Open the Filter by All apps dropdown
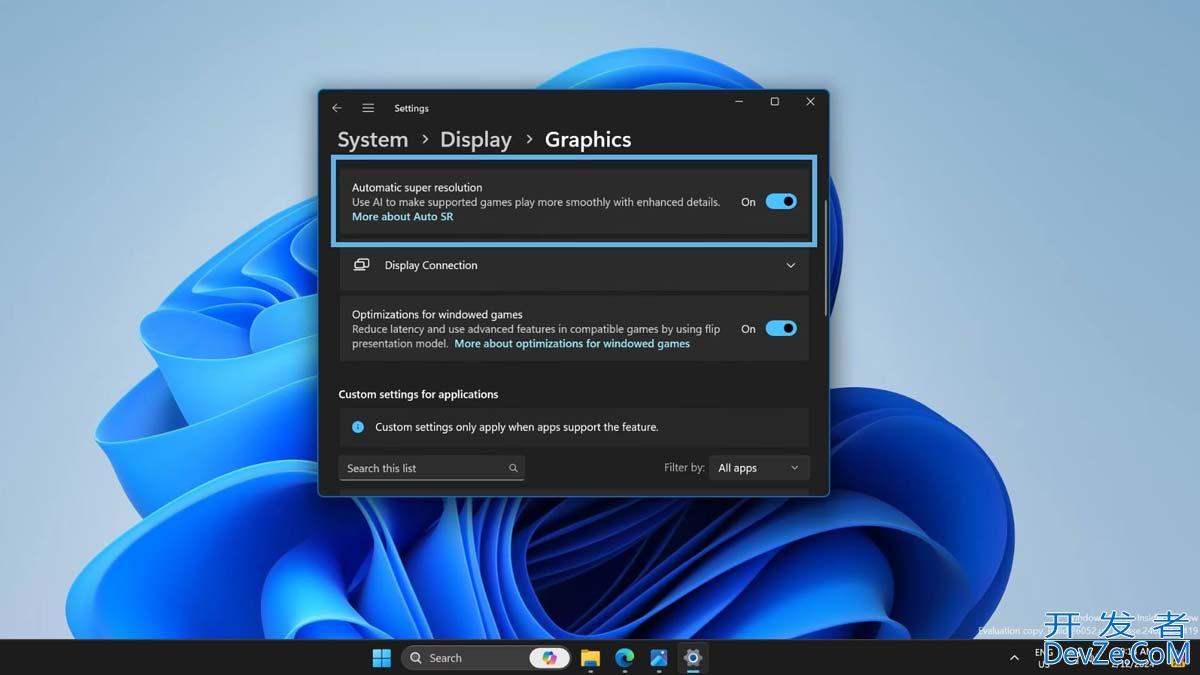1200x675 pixels. tap(759, 468)
